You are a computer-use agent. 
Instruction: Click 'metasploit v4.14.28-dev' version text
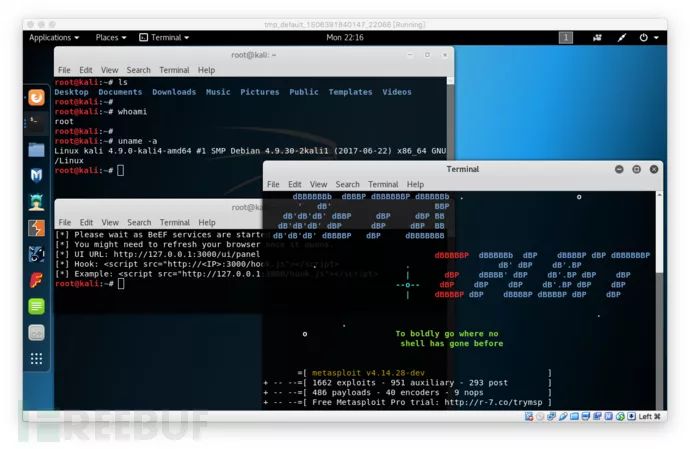click(x=368, y=373)
